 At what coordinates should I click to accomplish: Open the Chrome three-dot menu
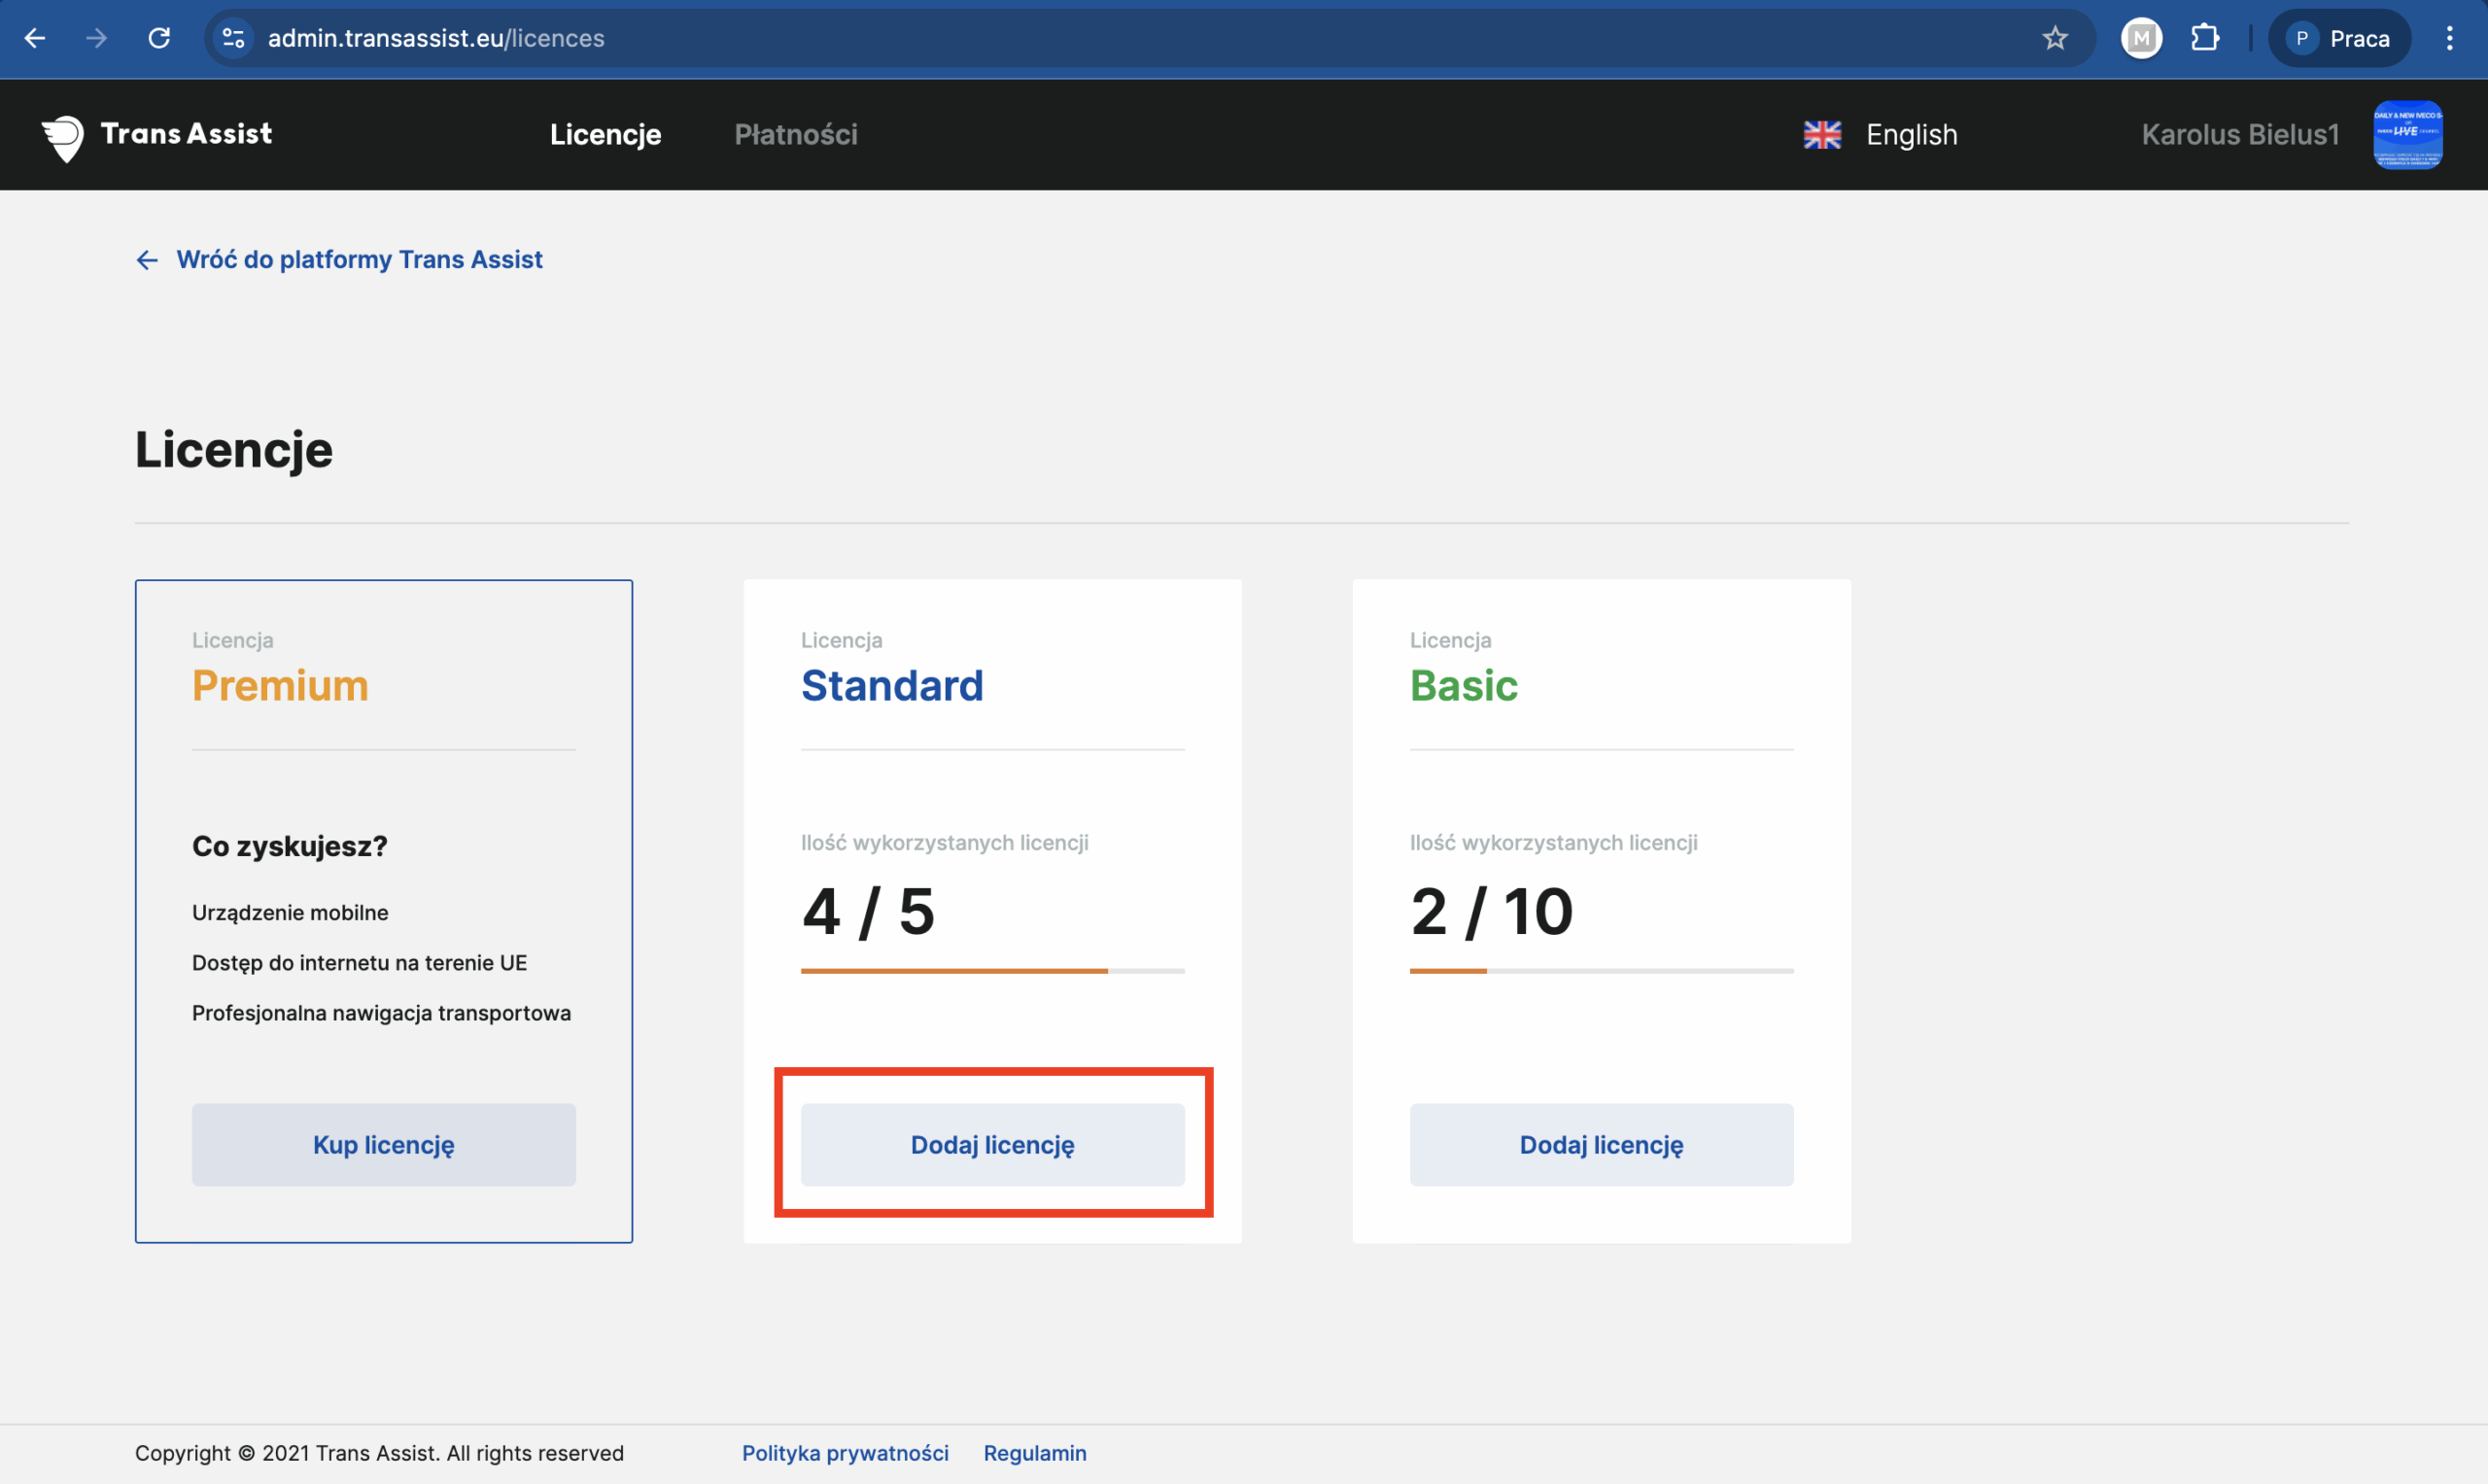pos(2449,38)
